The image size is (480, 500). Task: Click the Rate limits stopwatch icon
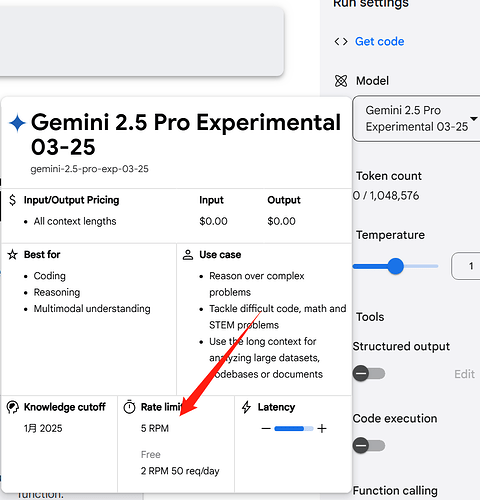129,407
